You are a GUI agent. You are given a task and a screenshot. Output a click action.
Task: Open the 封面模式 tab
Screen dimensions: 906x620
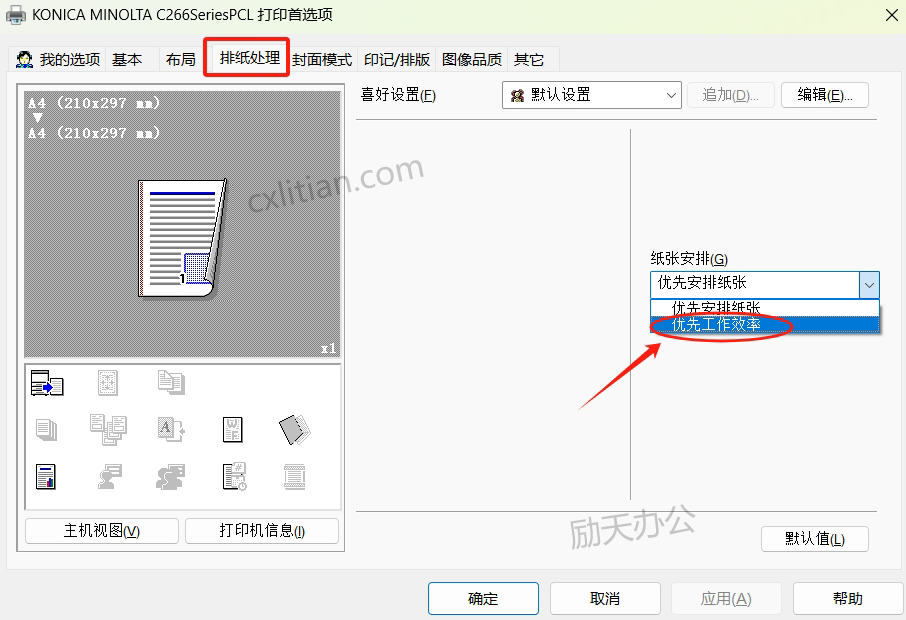click(x=322, y=60)
